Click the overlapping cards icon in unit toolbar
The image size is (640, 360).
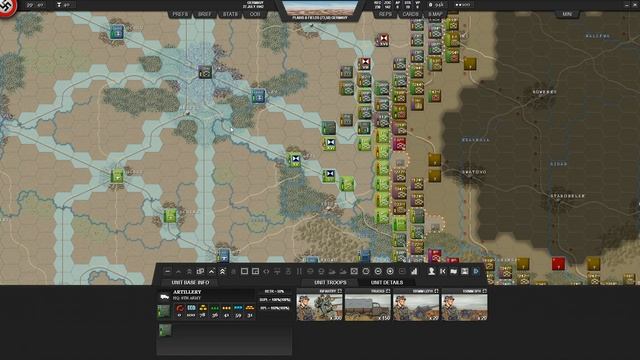coord(200,271)
